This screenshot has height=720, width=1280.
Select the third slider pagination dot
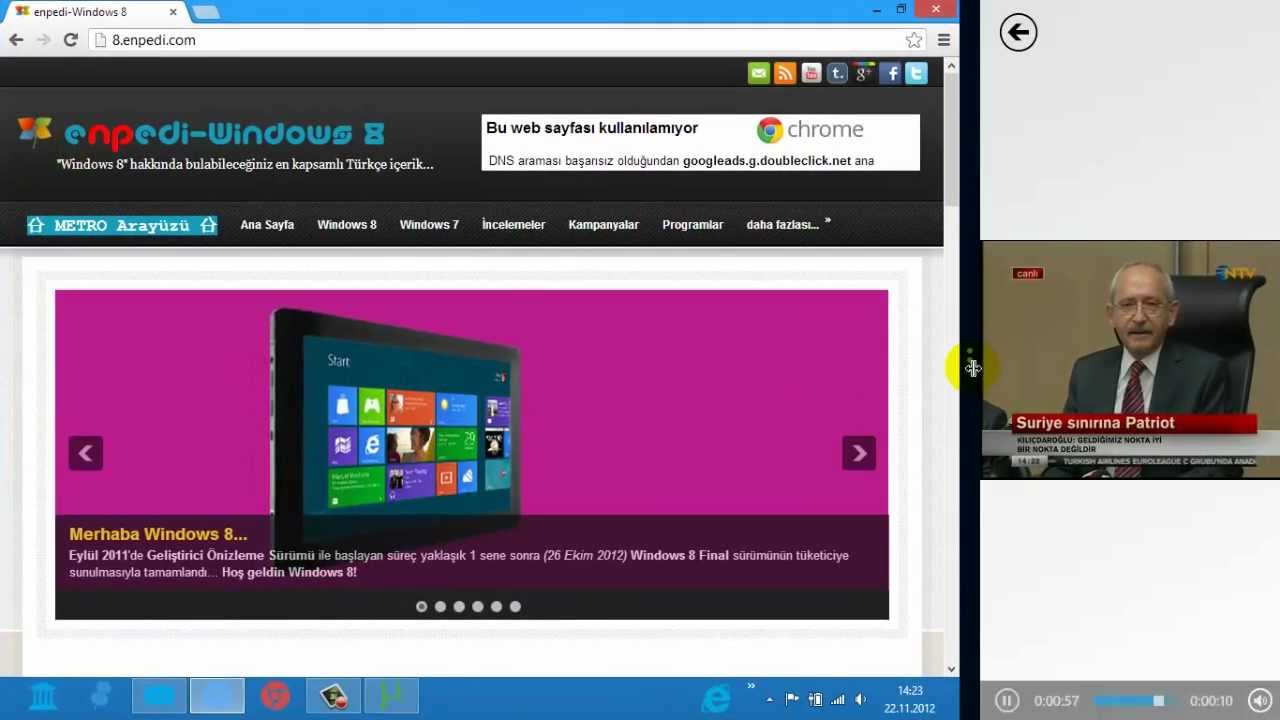(459, 606)
